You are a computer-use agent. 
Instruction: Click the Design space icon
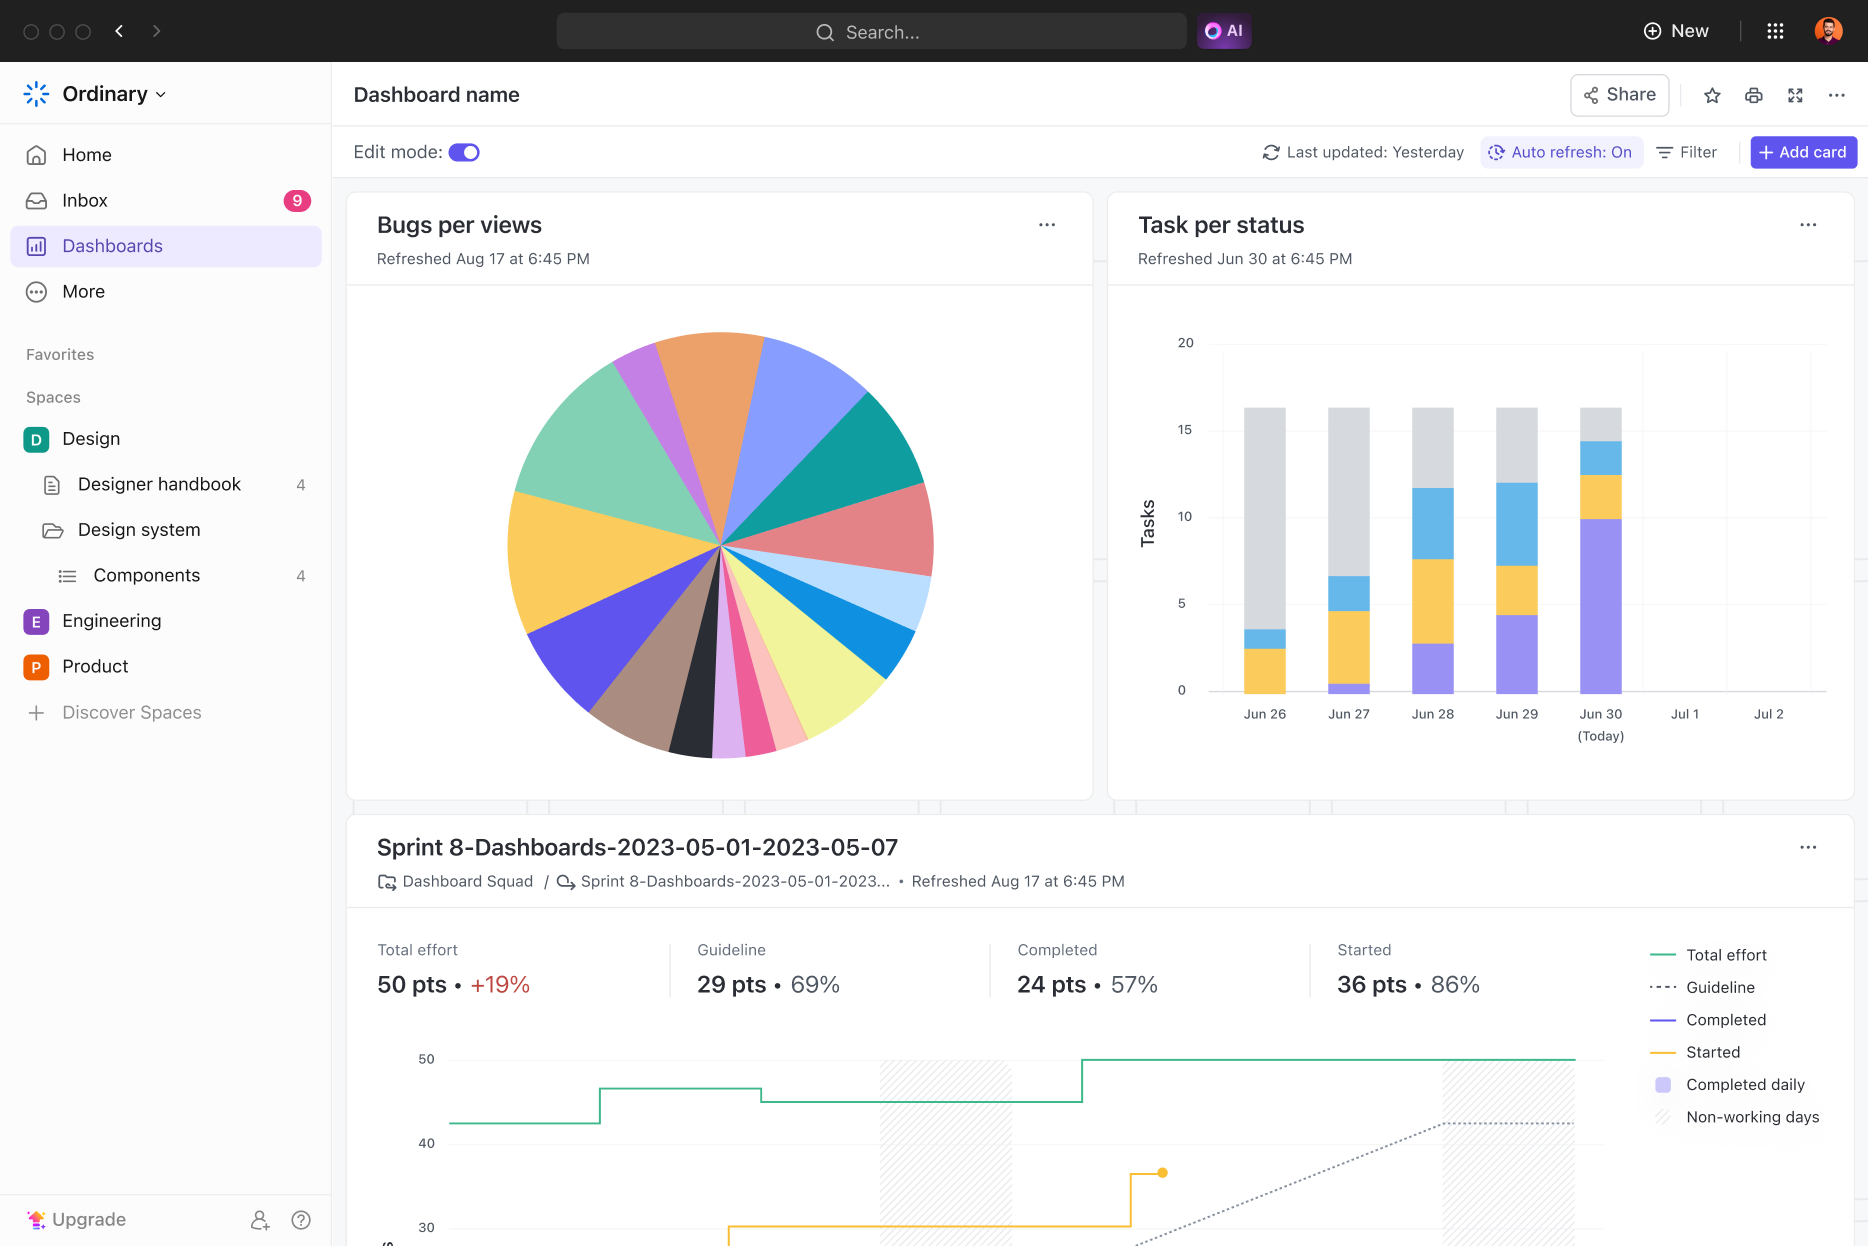point(36,439)
